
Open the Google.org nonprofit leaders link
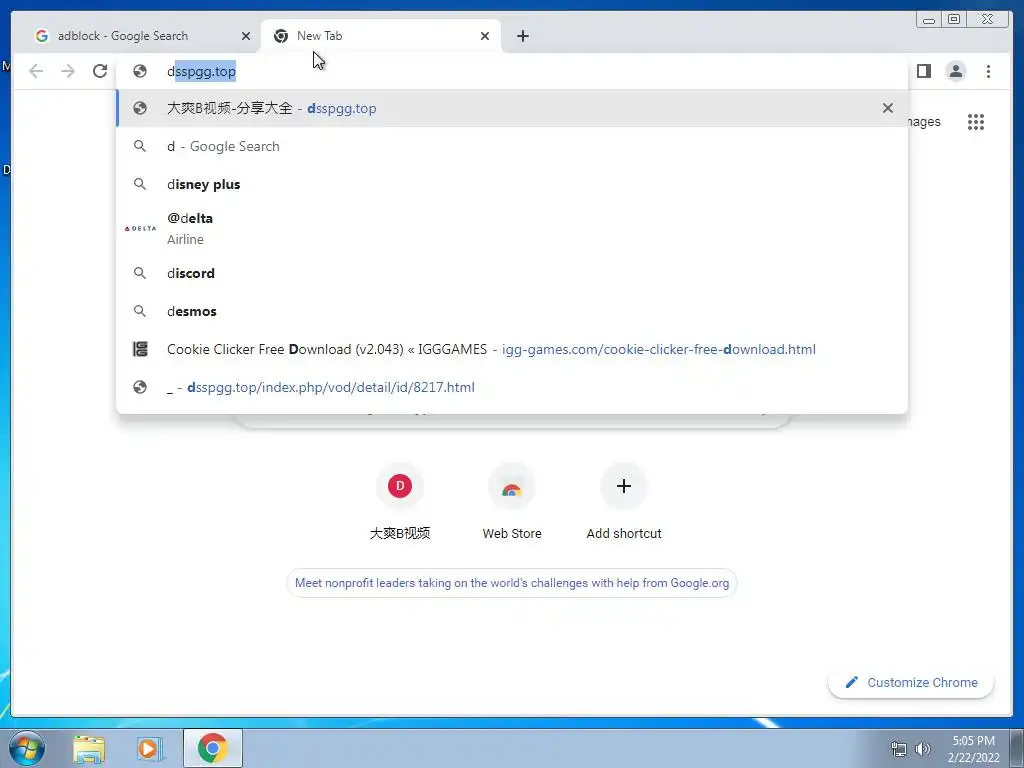click(x=512, y=583)
